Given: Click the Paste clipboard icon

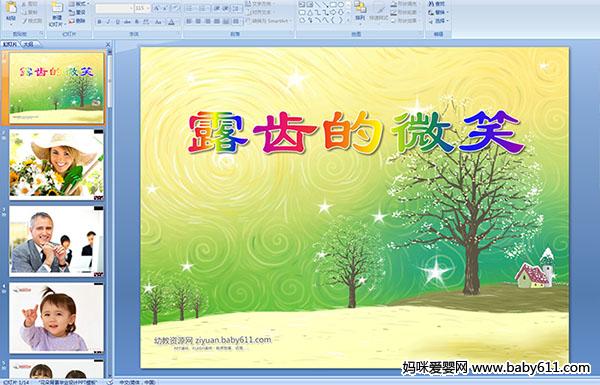Looking at the screenshot, I should tap(11, 11).
